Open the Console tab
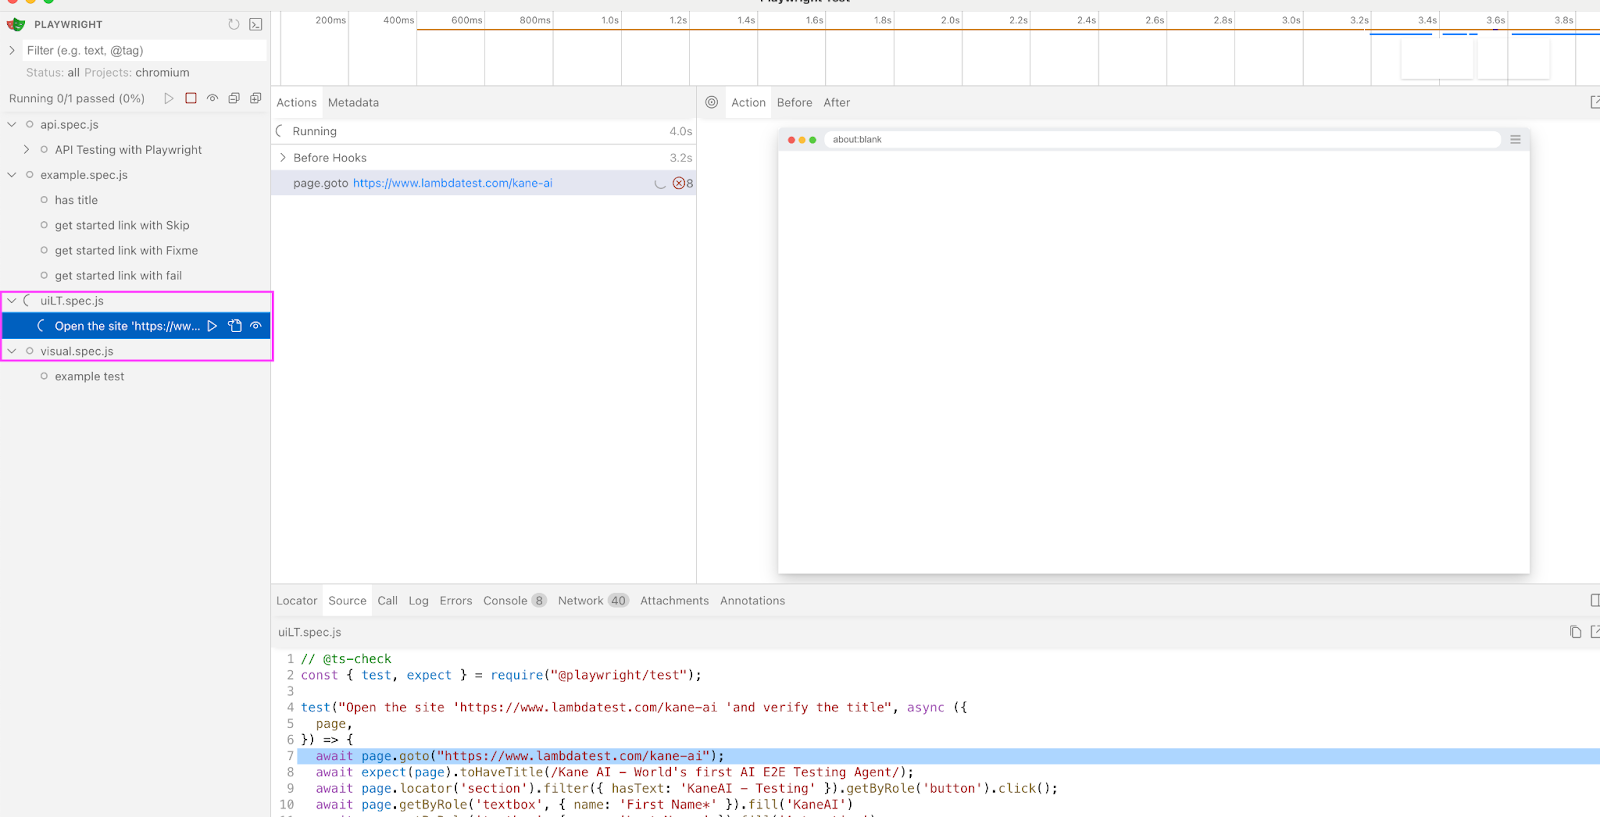 click(514, 600)
